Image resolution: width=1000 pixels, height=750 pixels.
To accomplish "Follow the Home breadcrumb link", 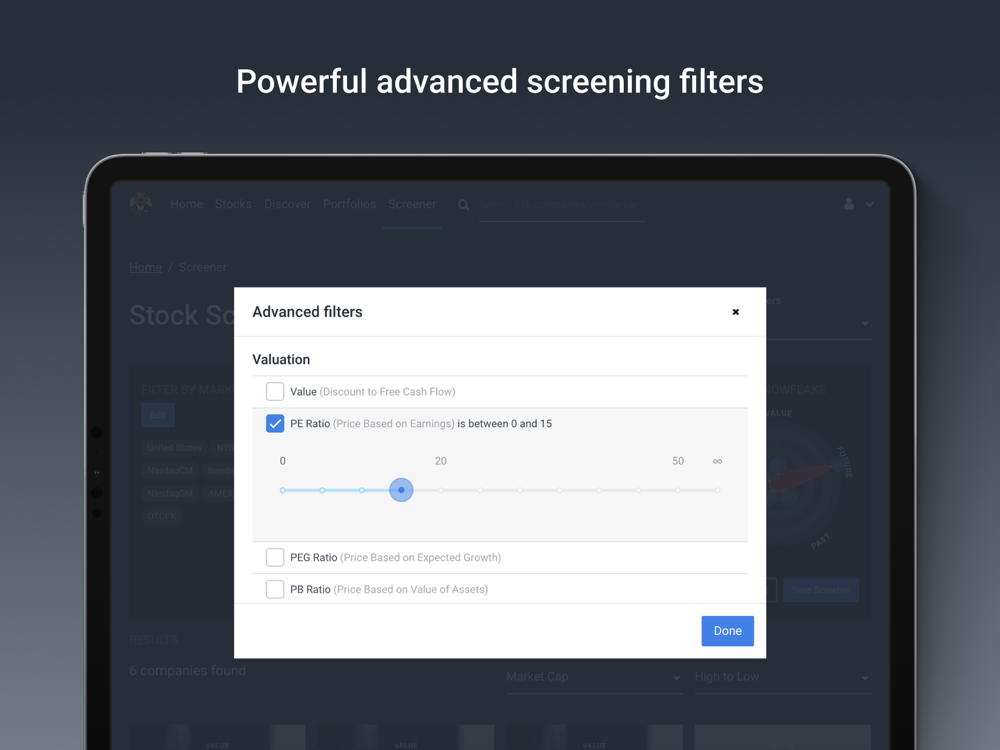I will 145,267.
